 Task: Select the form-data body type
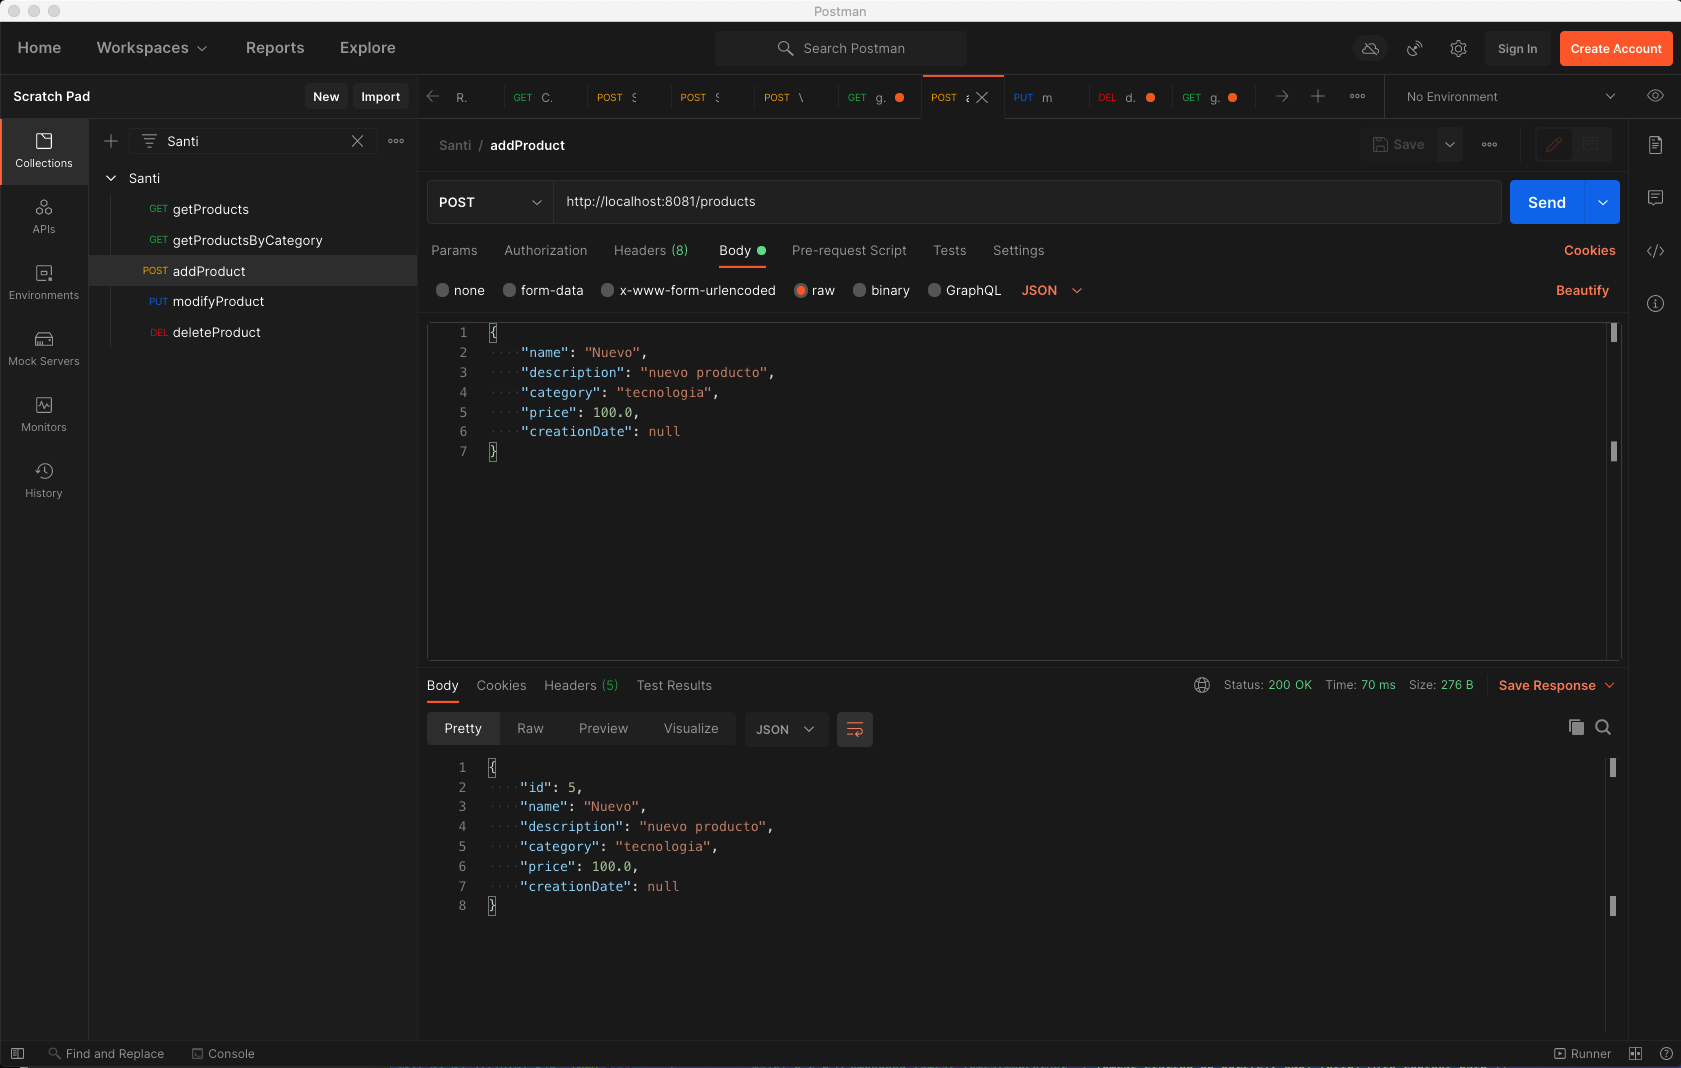click(x=510, y=290)
